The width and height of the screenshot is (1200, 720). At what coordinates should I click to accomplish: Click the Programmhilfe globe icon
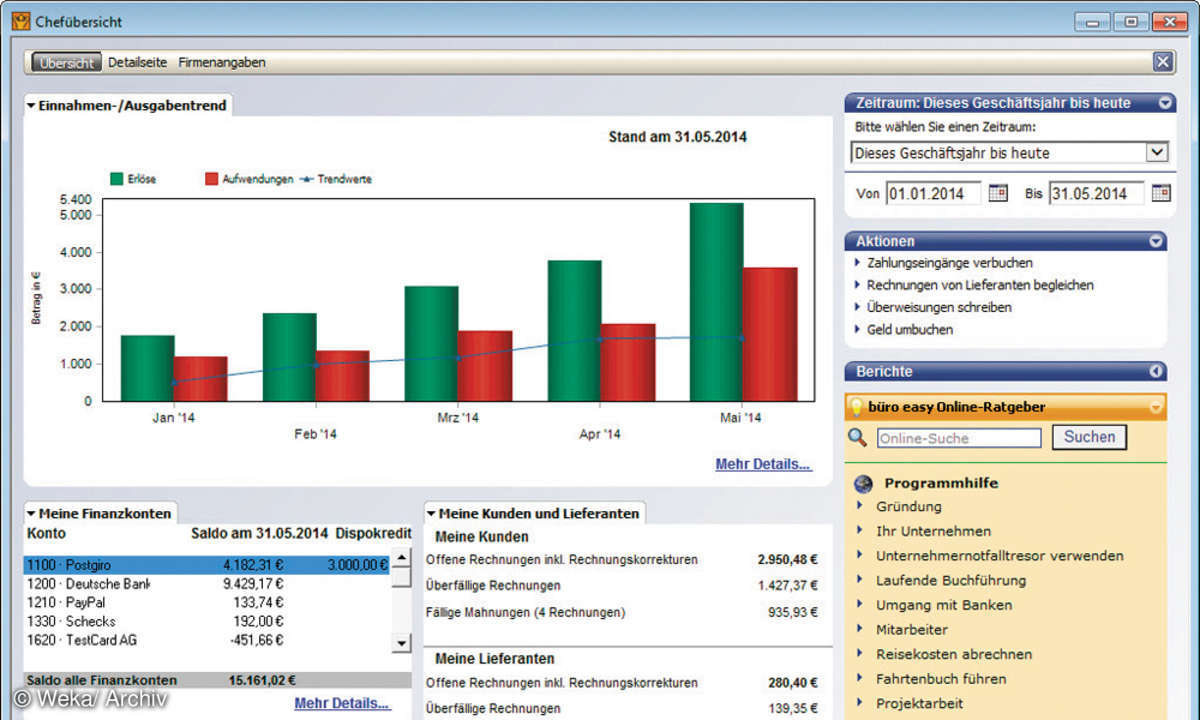tap(864, 484)
